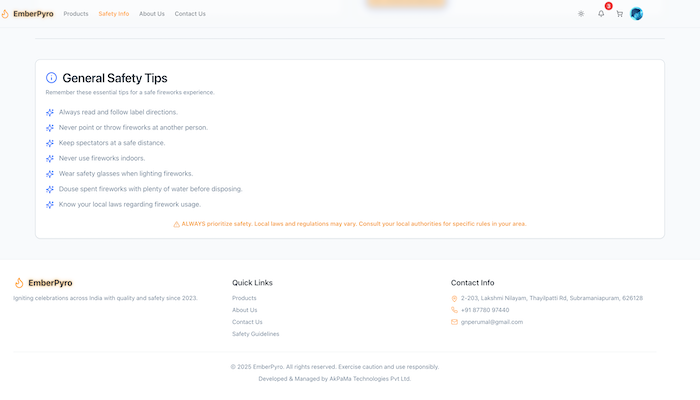Click the email gnperumal@gmail.com

(x=492, y=322)
